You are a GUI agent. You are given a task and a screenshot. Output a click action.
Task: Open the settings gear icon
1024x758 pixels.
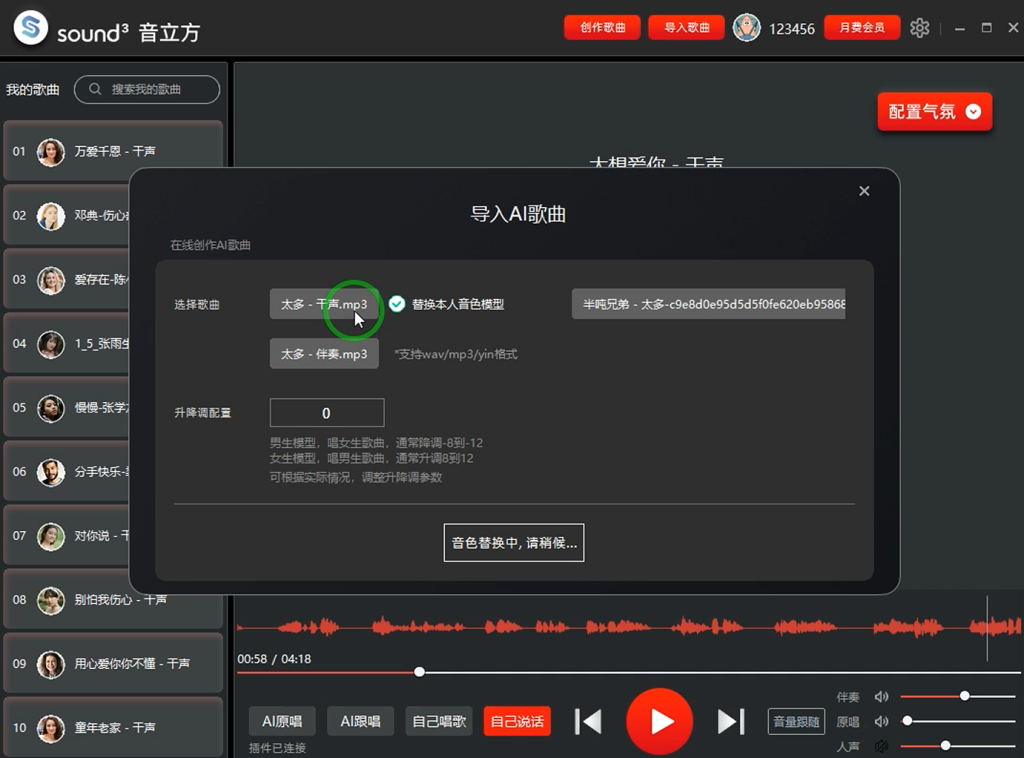coord(920,28)
